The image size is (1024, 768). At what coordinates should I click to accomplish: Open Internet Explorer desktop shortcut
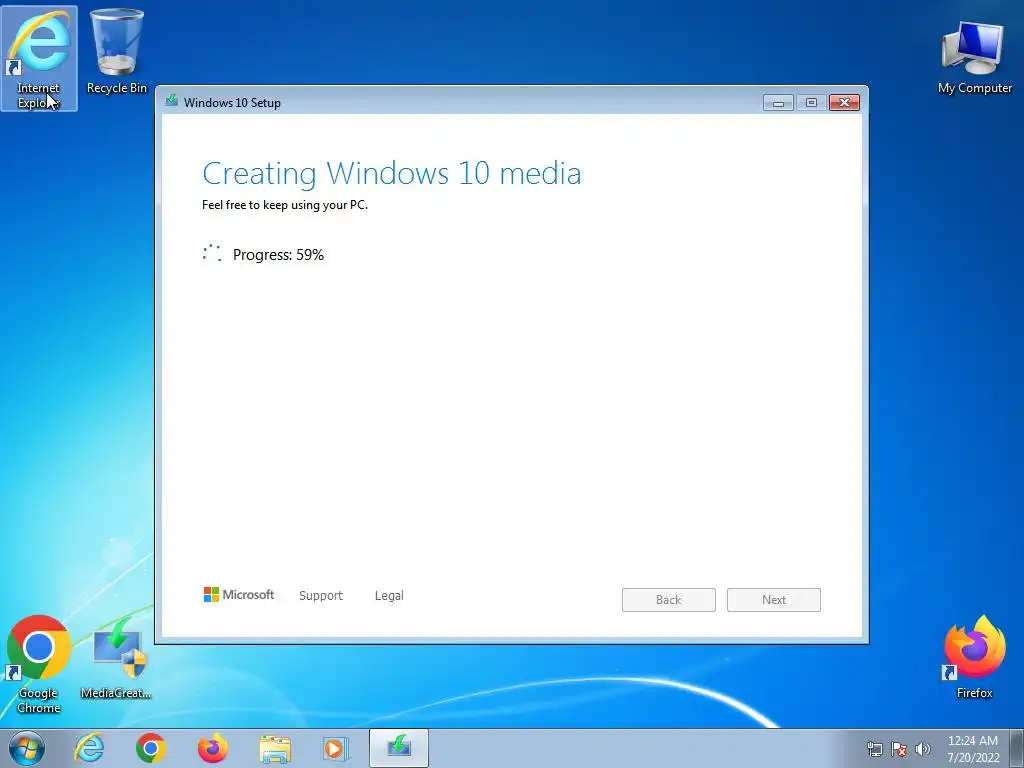pyautogui.click(x=39, y=59)
